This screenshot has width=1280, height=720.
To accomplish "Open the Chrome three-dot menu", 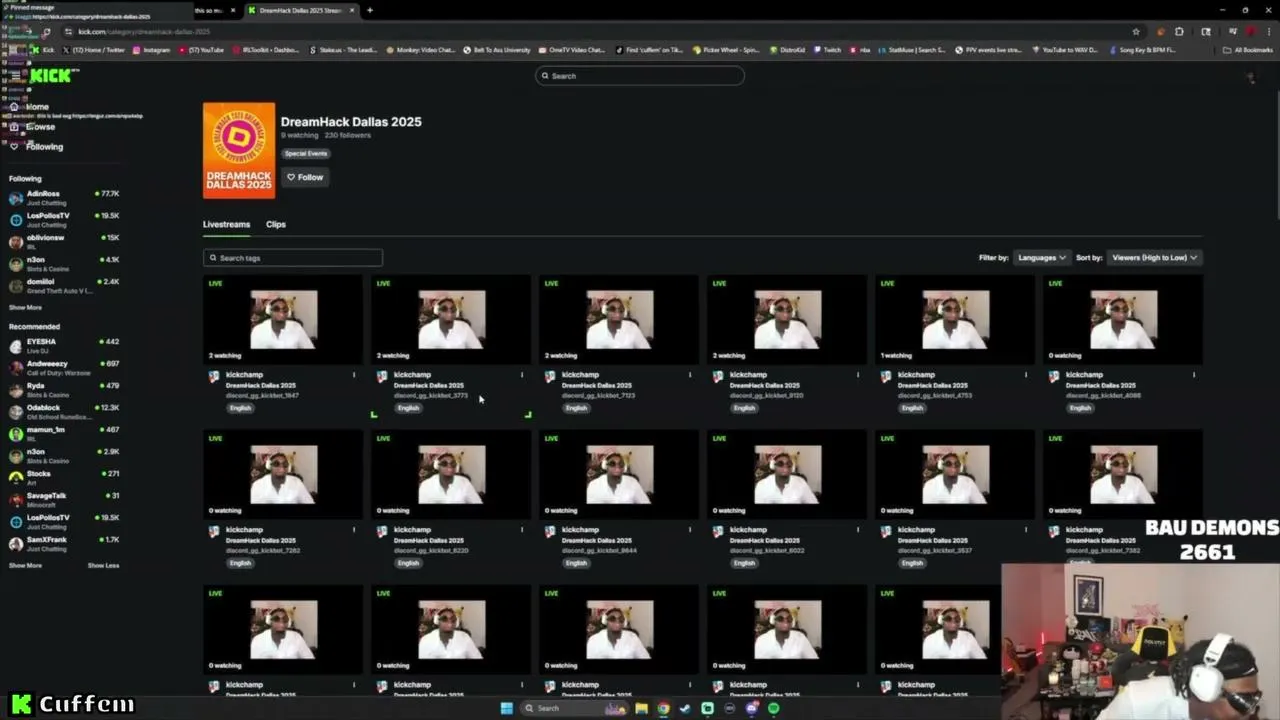I will coord(1268,31).
